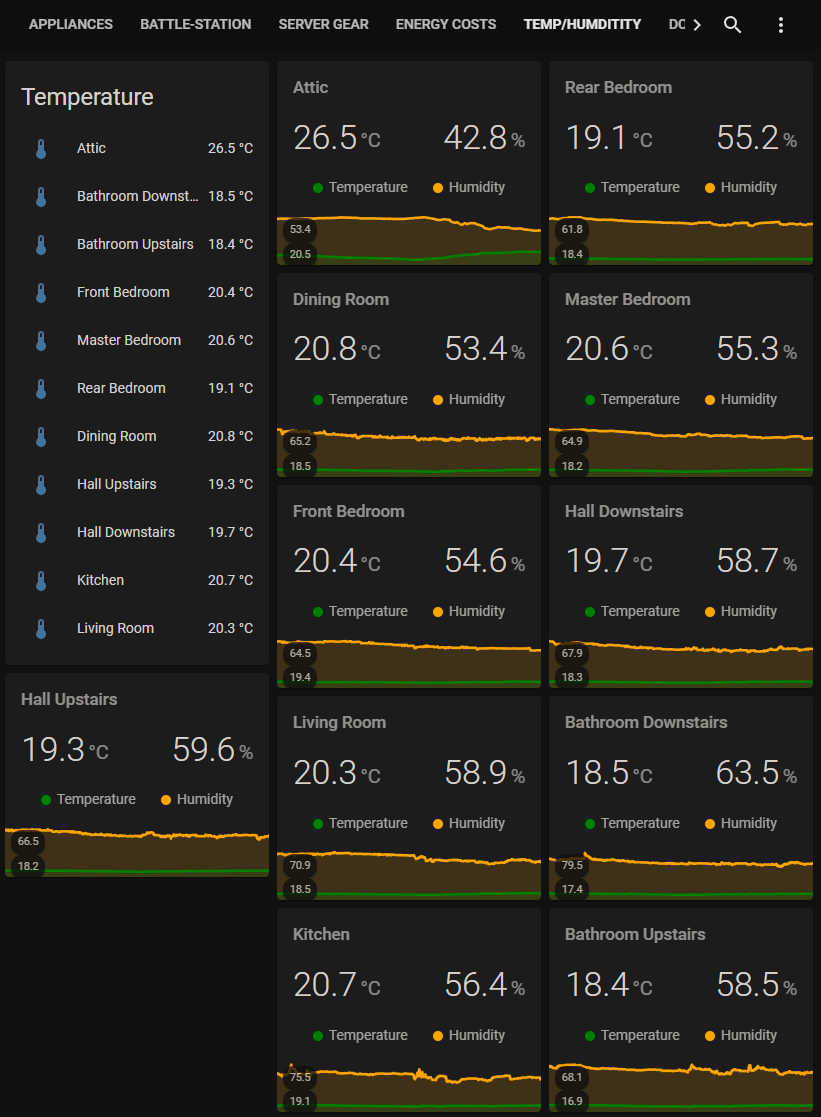This screenshot has width=821, height=1117.
Task: Click the Front Bedroom thermometer icon
Action: [x=41, y=292]
